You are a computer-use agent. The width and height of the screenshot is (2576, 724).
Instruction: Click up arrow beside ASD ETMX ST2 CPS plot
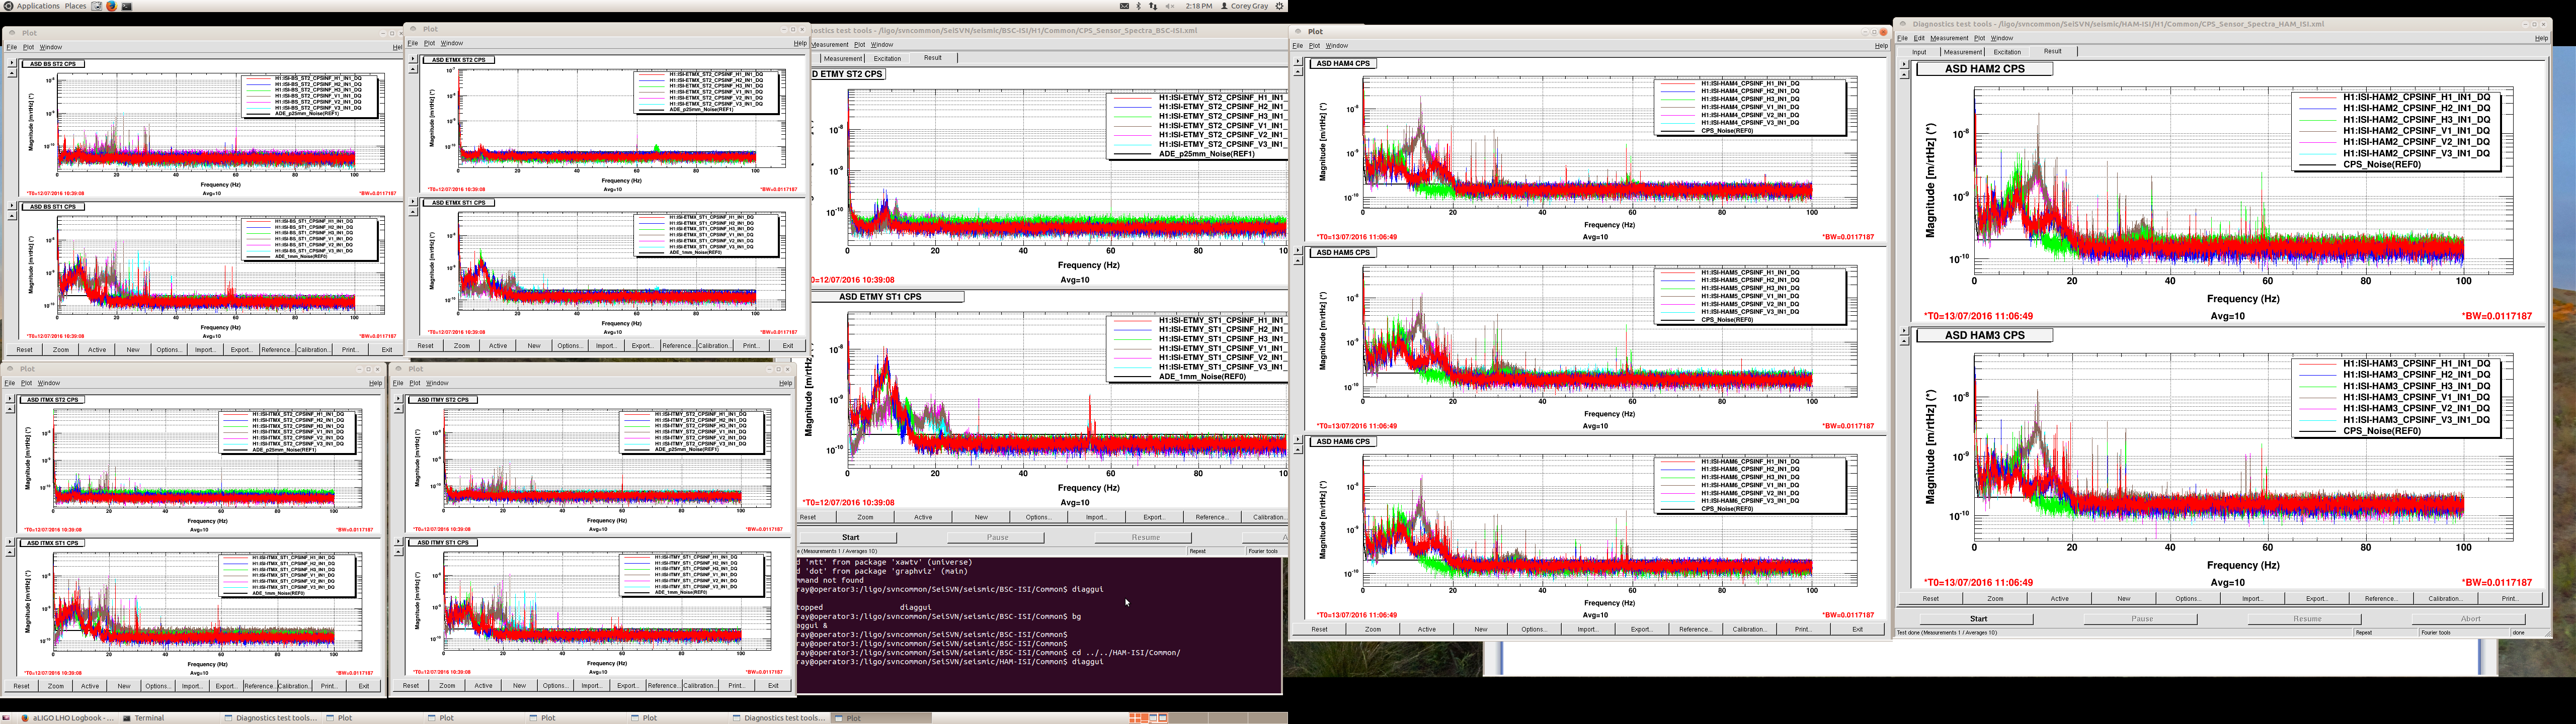coord(413,69)
